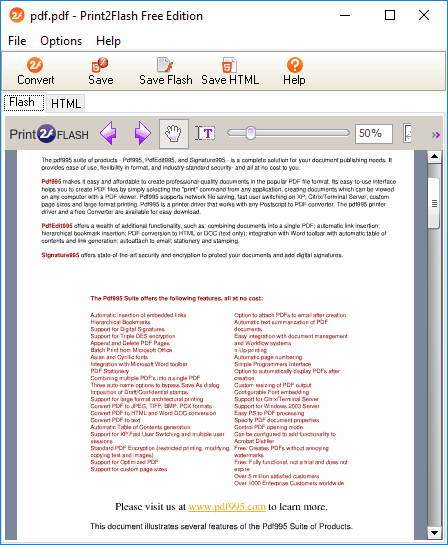448x545 pixels.
Task: Open the File menu
Action: point(17,41)
